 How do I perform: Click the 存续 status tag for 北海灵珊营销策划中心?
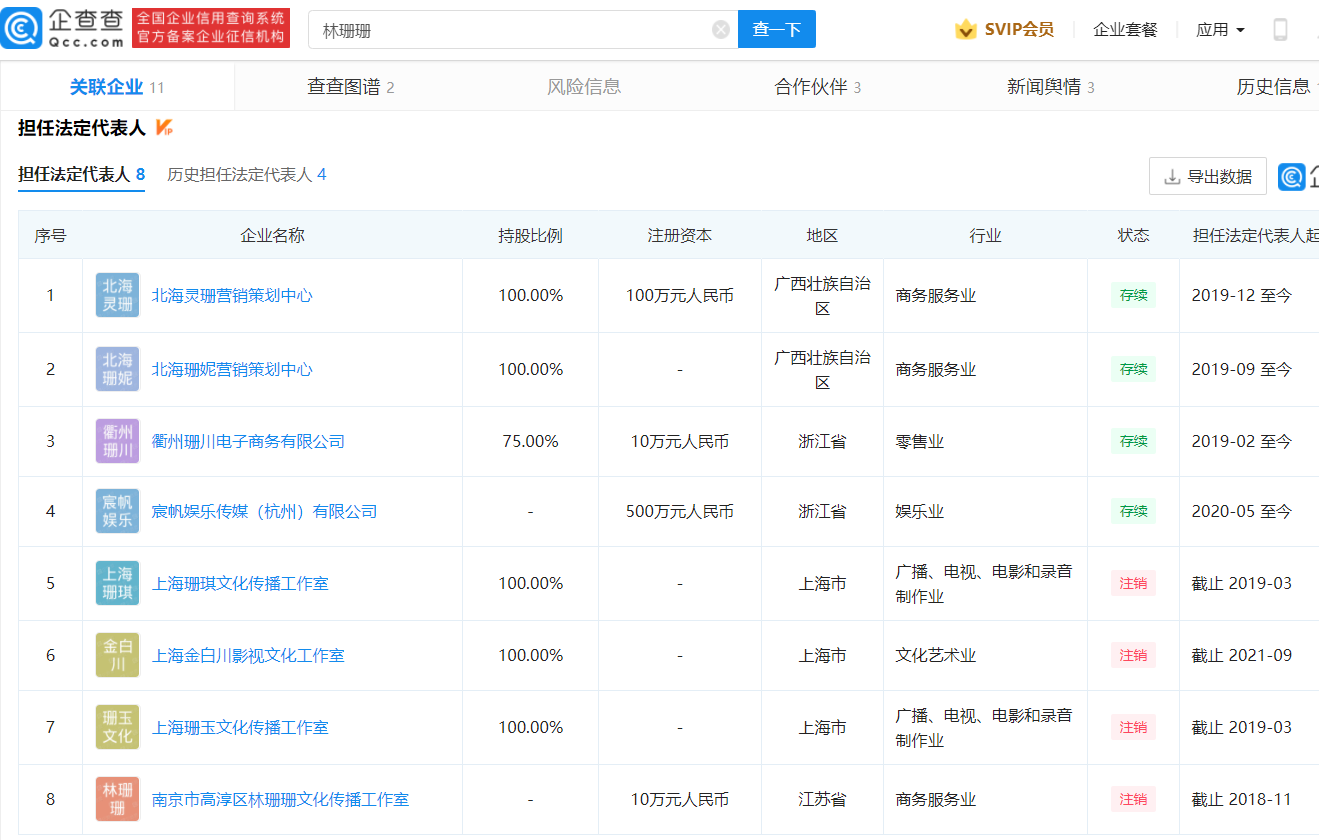point(1133,296)
